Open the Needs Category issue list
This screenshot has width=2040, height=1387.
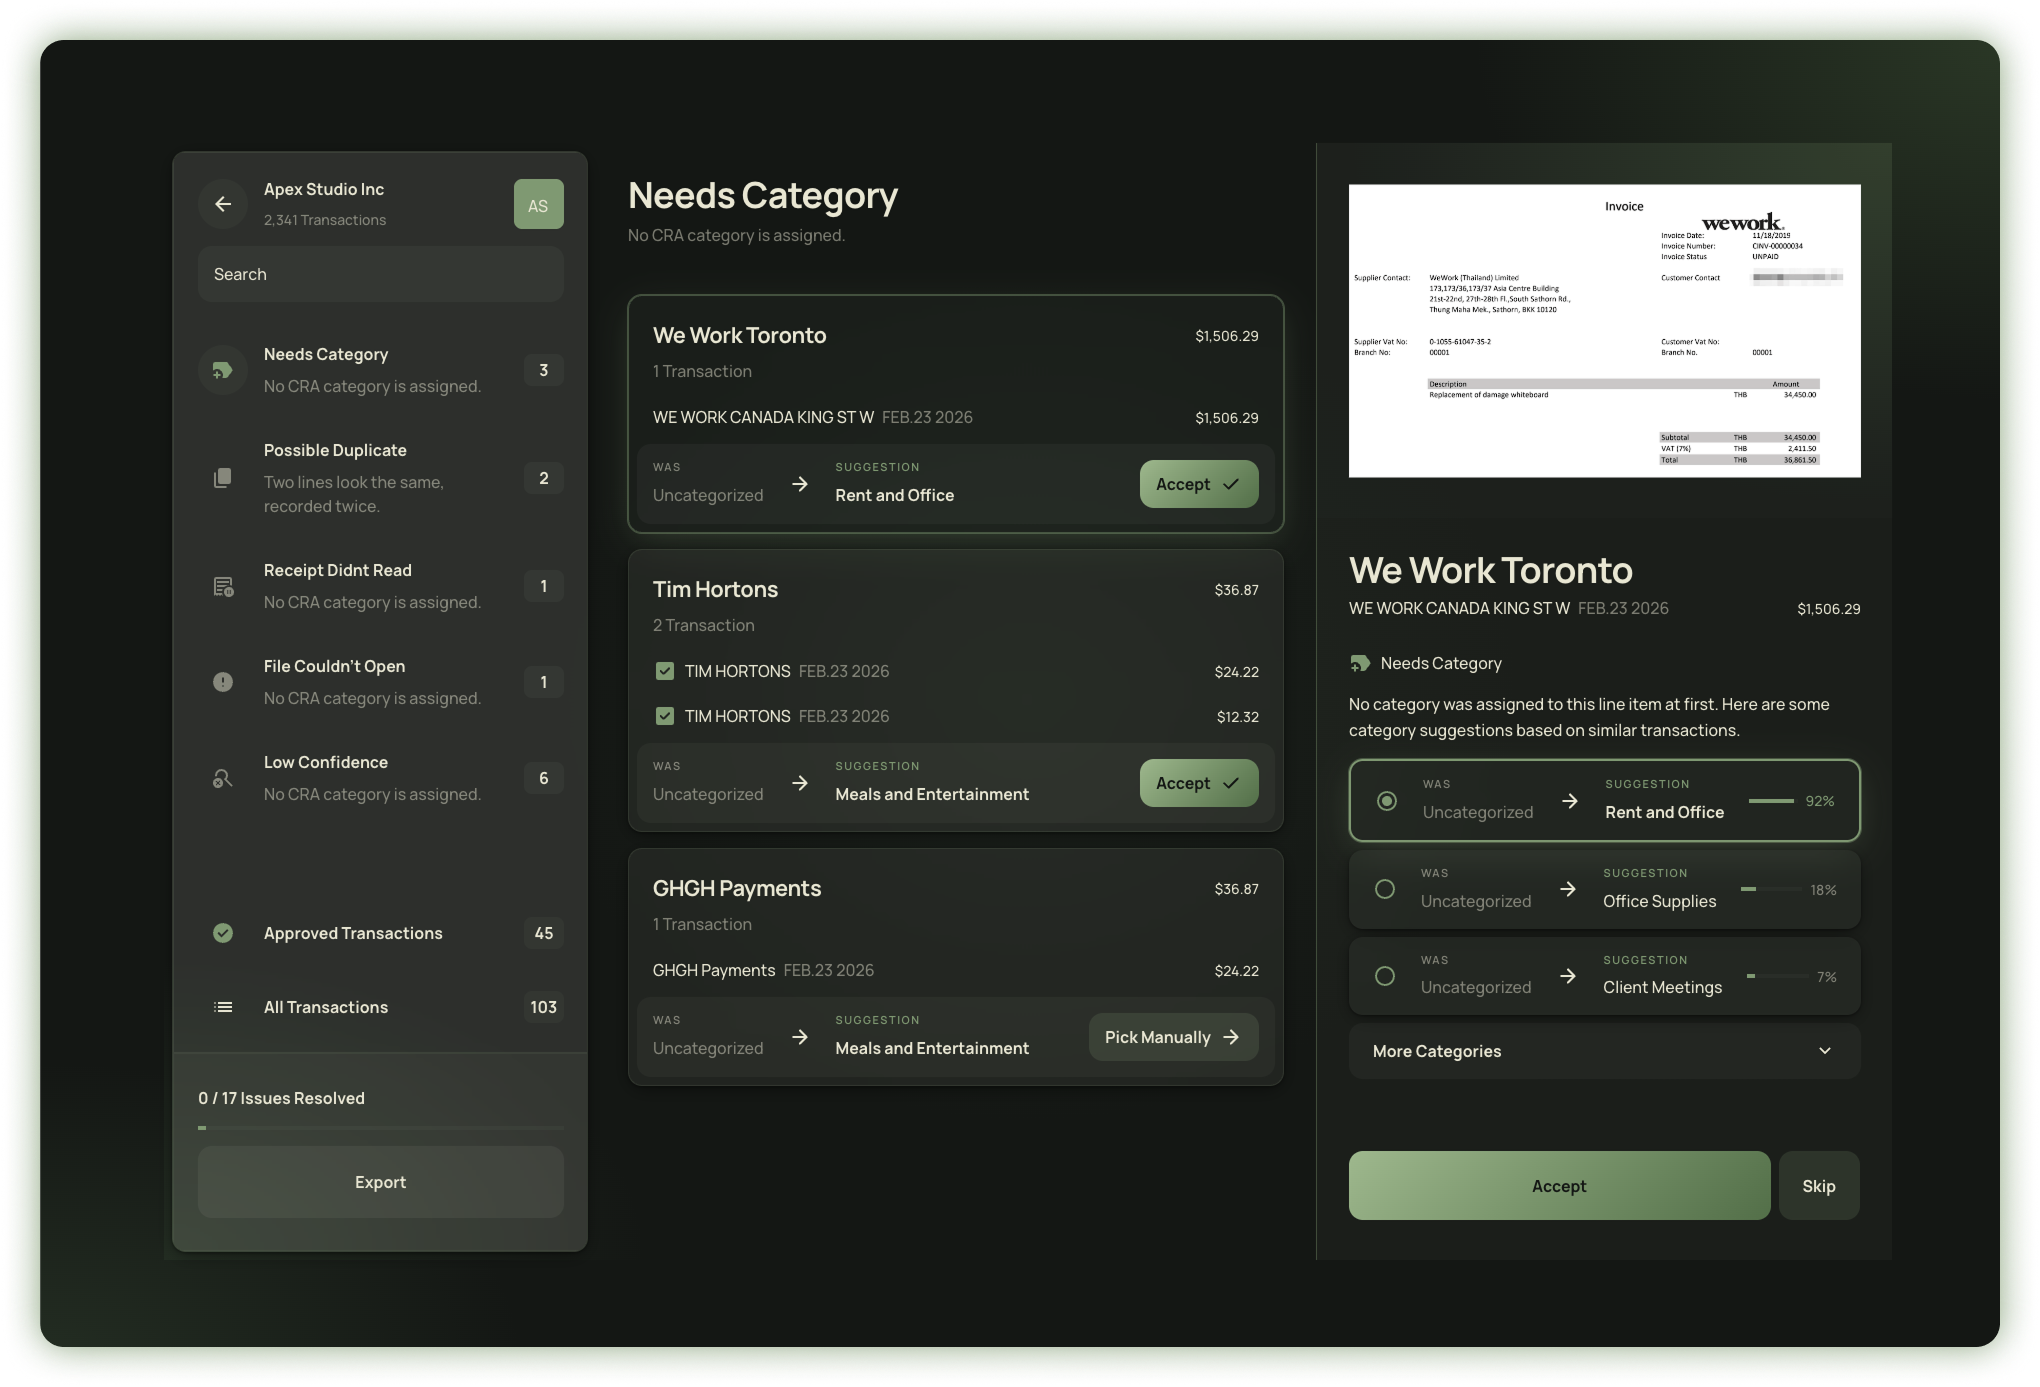coord(381,370)
